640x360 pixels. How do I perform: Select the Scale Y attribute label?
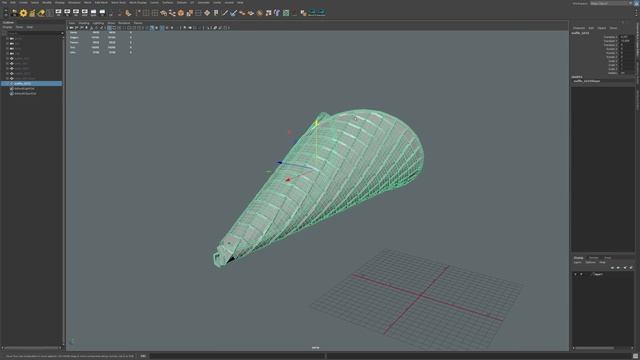pos(612,65)
